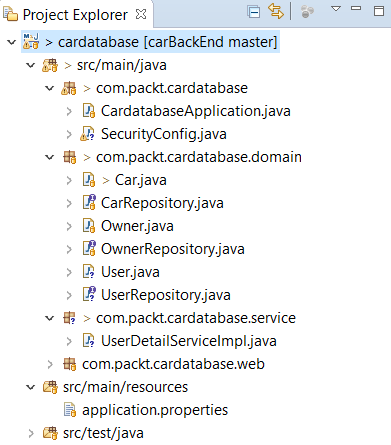Screen dimensions: 391x445
Task: Expand Owner.java node
Action: pyautogui.click(x=69, y=226)
